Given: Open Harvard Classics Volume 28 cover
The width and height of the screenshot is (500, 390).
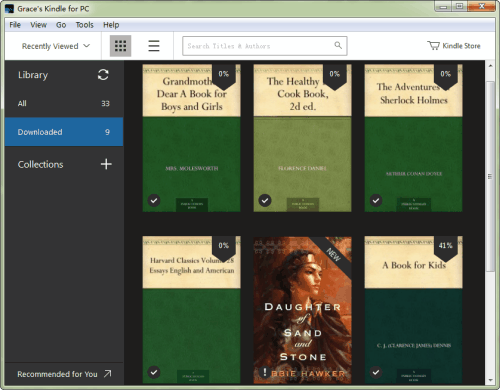Looking at the screenshot, I should [191, 310].
